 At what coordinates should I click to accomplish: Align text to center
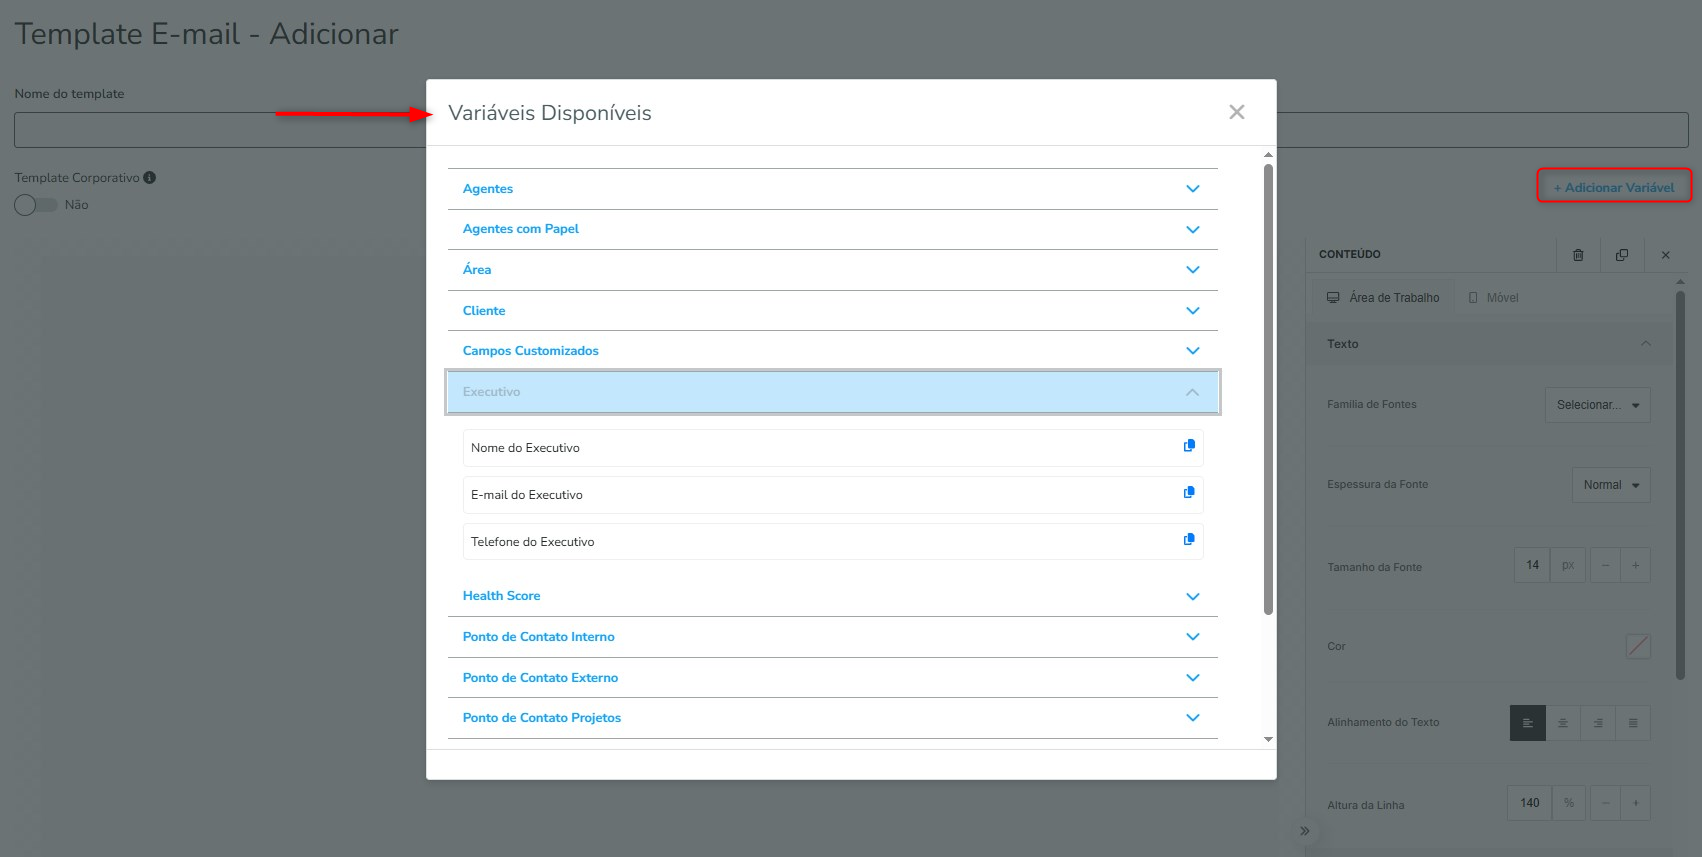click(x=1563, y=723)
